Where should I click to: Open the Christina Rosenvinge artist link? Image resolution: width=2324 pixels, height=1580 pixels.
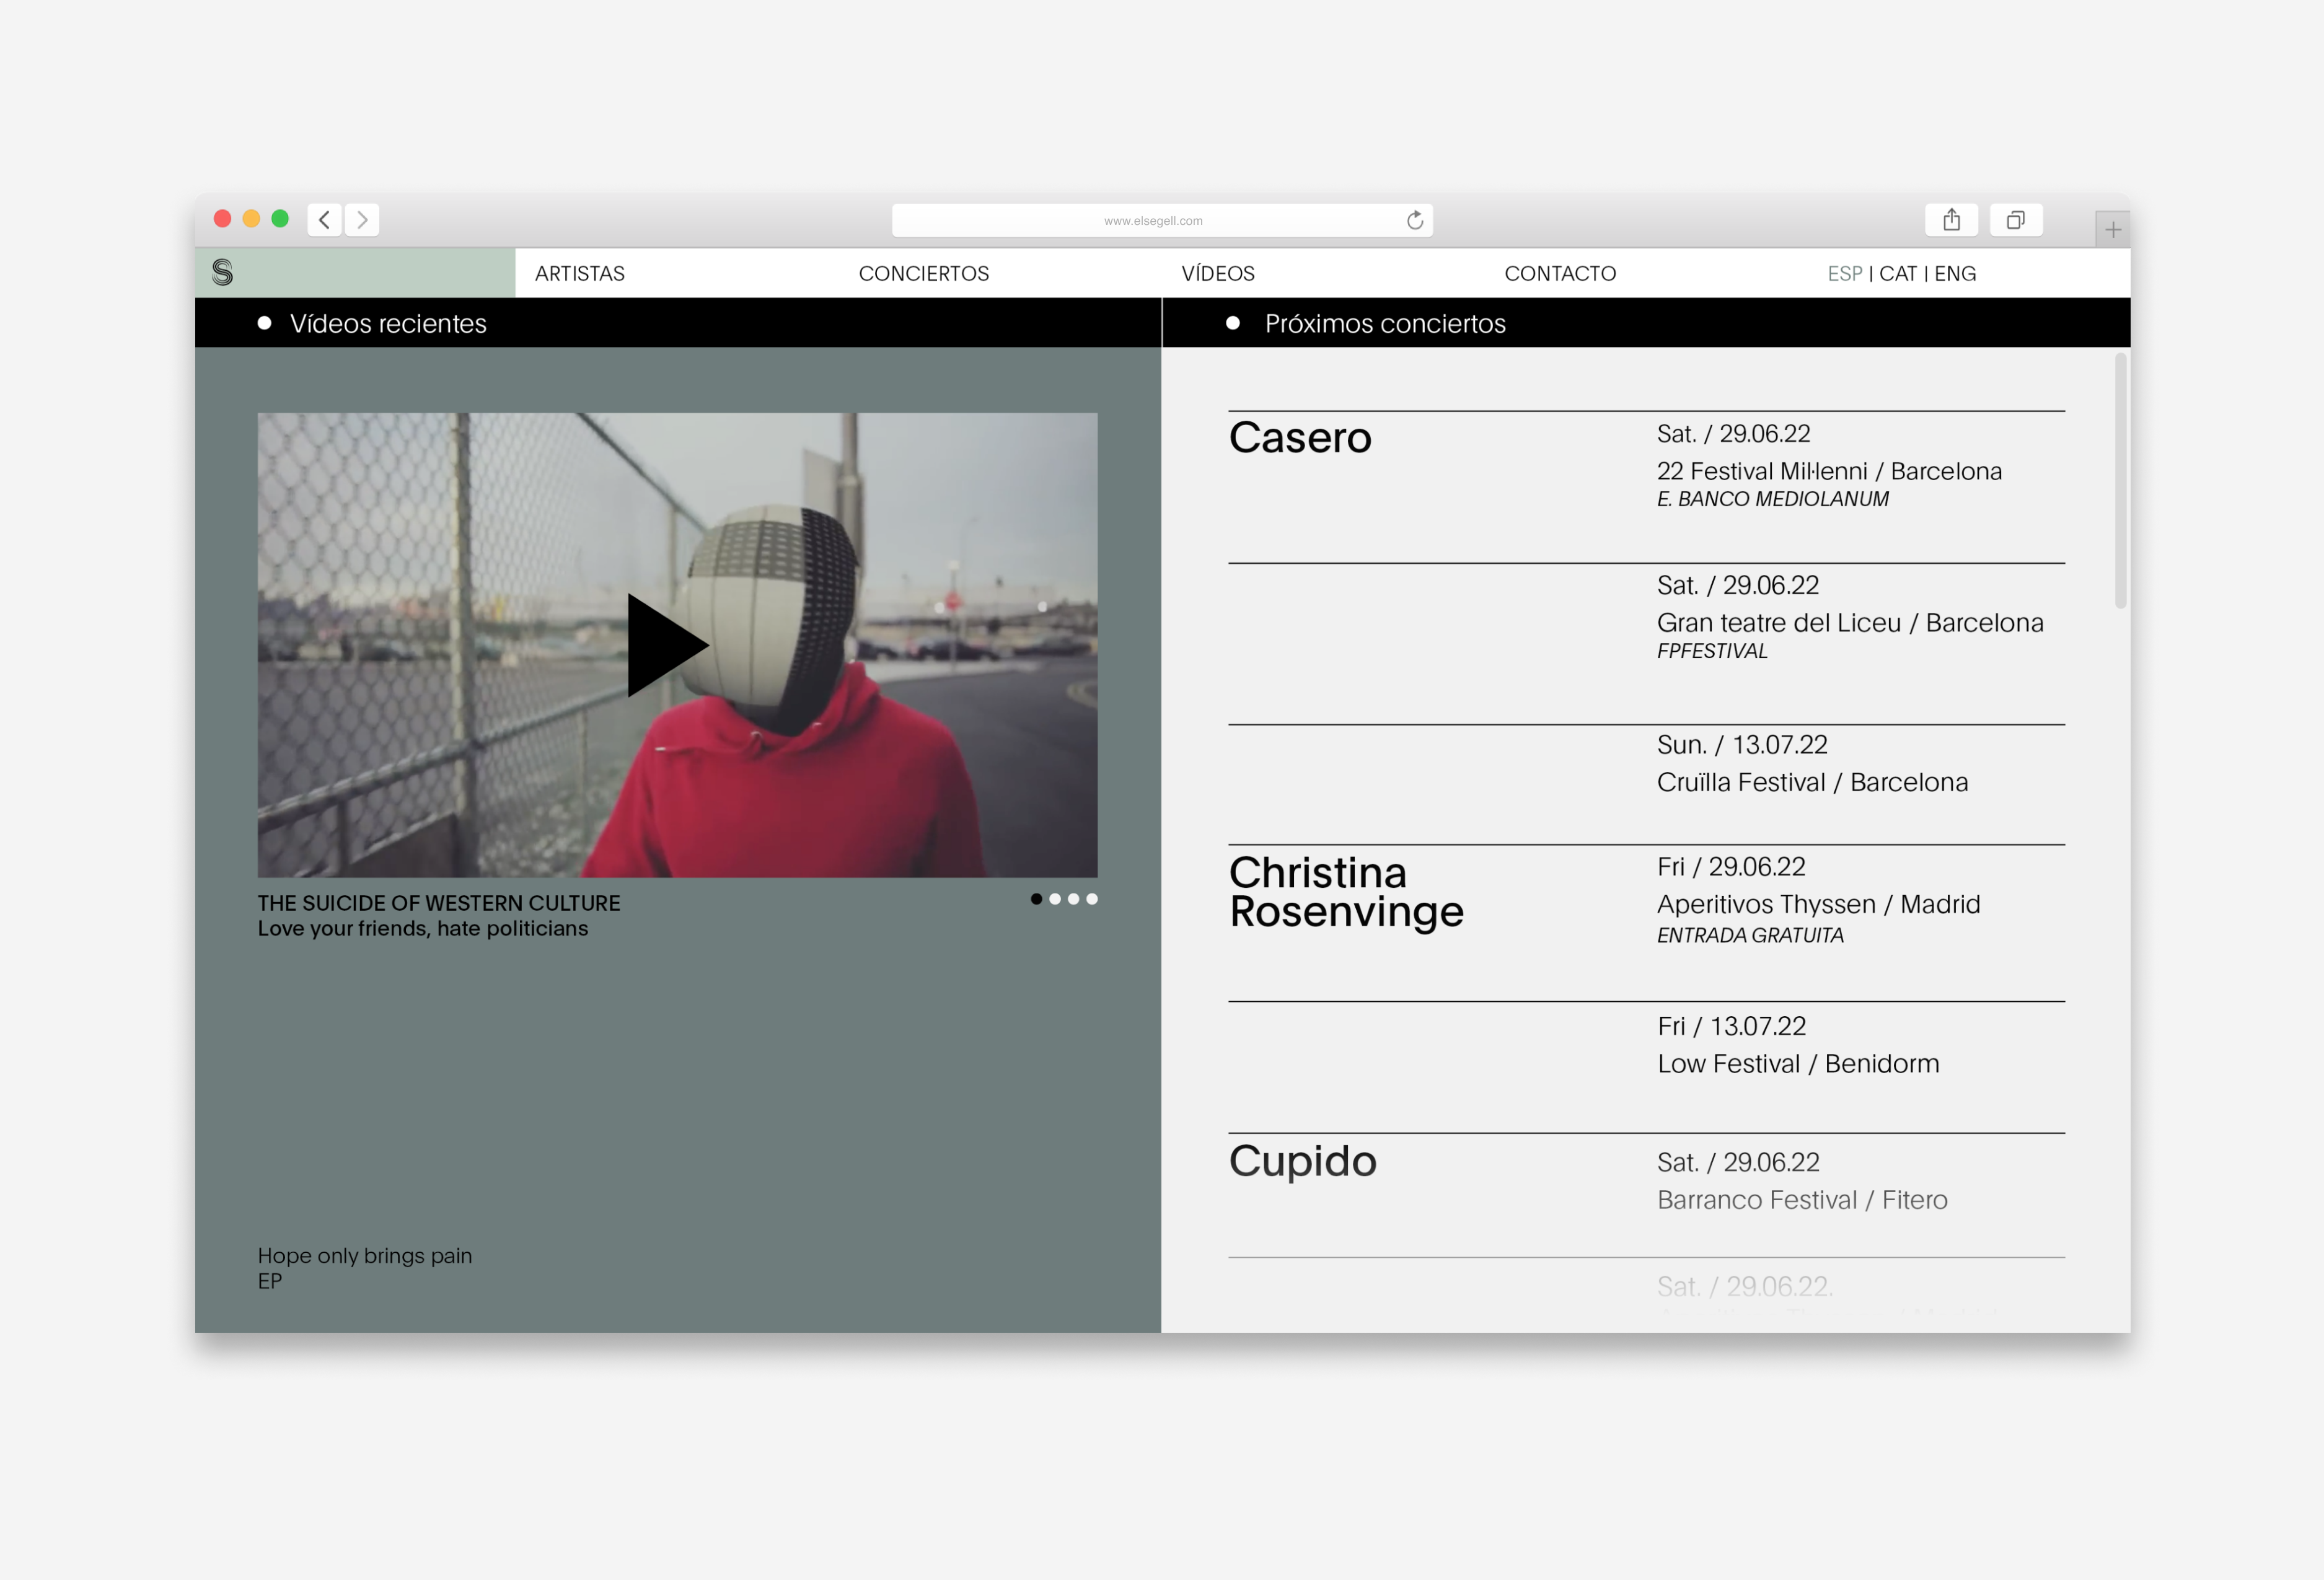pos(1345,891)
